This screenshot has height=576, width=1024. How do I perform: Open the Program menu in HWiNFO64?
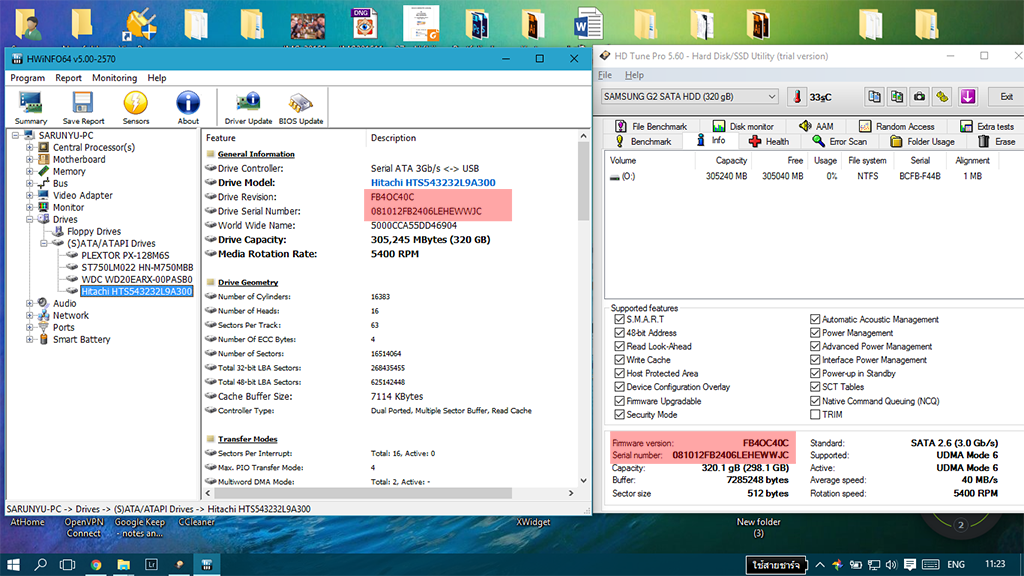tap(27, 78)
